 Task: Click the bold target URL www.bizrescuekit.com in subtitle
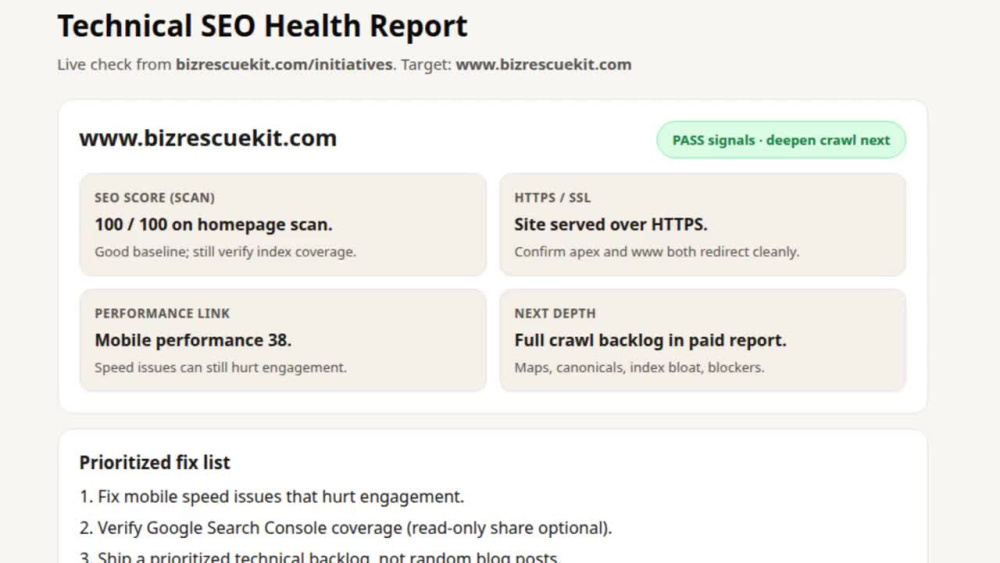tap(543, 65)
